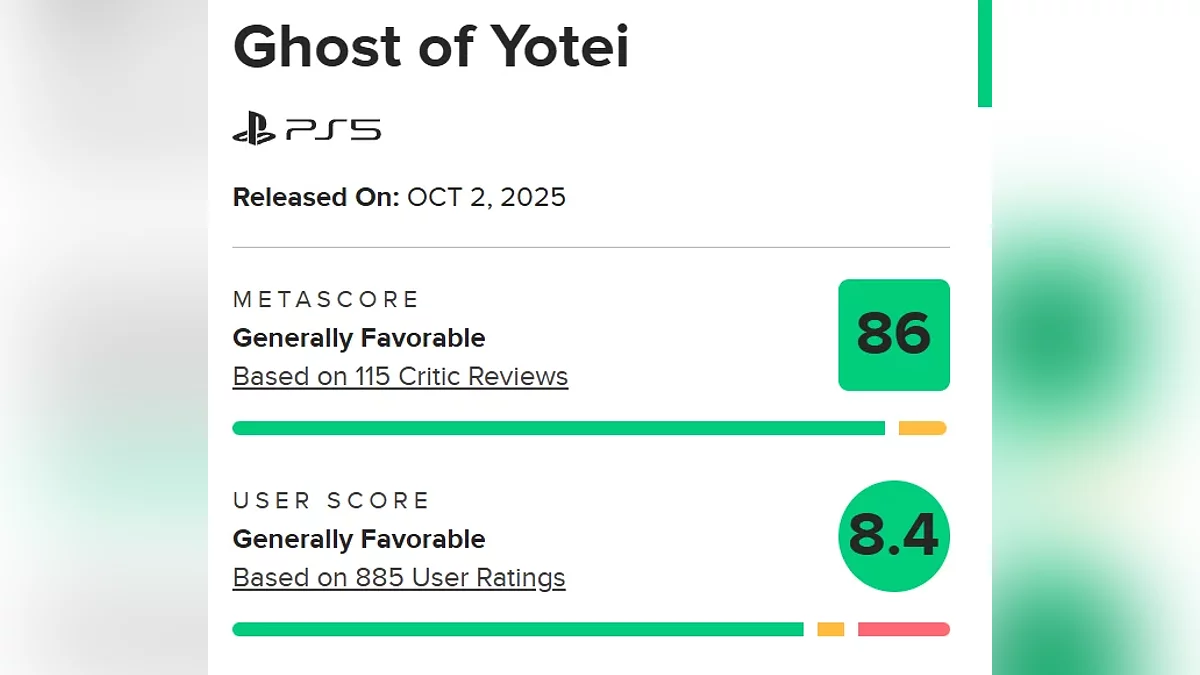Click the OCT 2, 2025 release date
The width and height of the screenshot is (1200, 675).
pos(486,197)
